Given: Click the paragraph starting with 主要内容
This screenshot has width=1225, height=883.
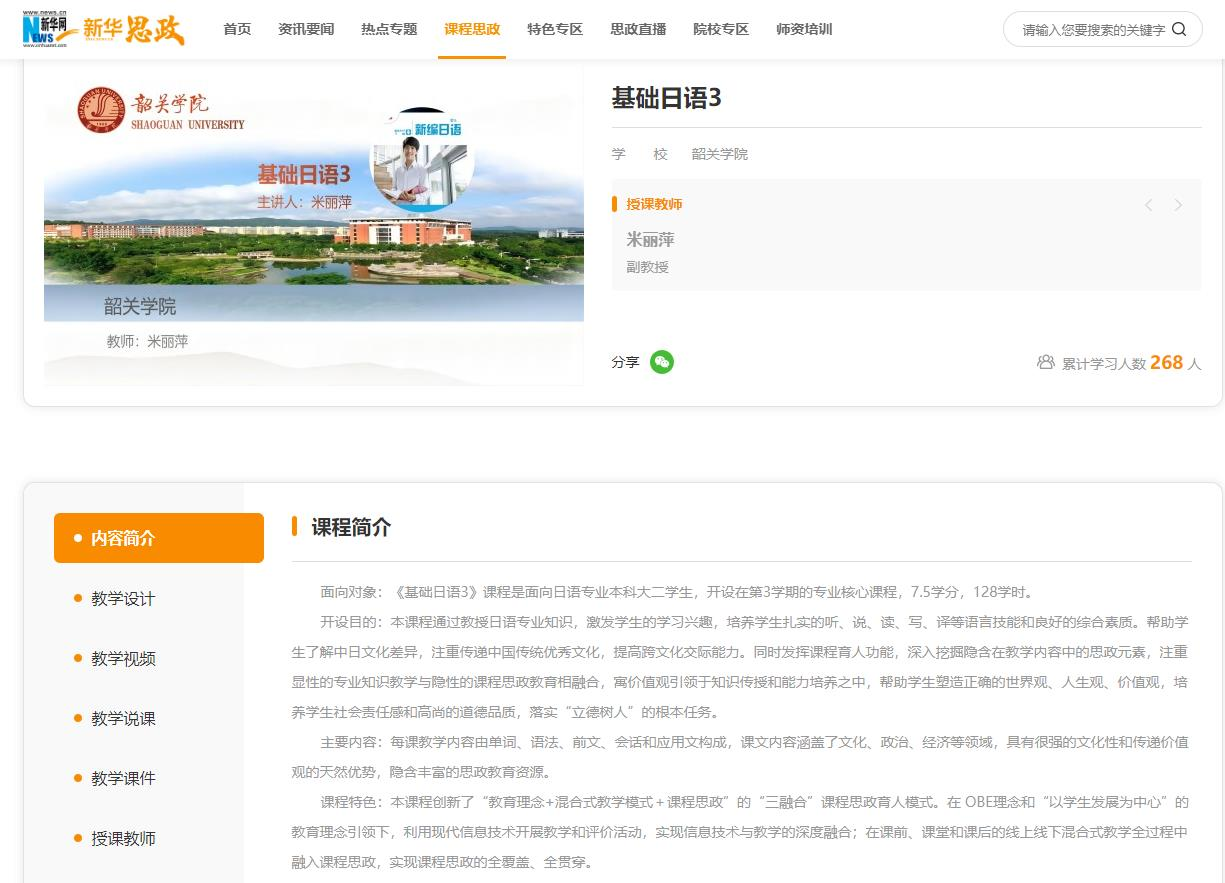Looking at the screenshot, I should 740,757.
